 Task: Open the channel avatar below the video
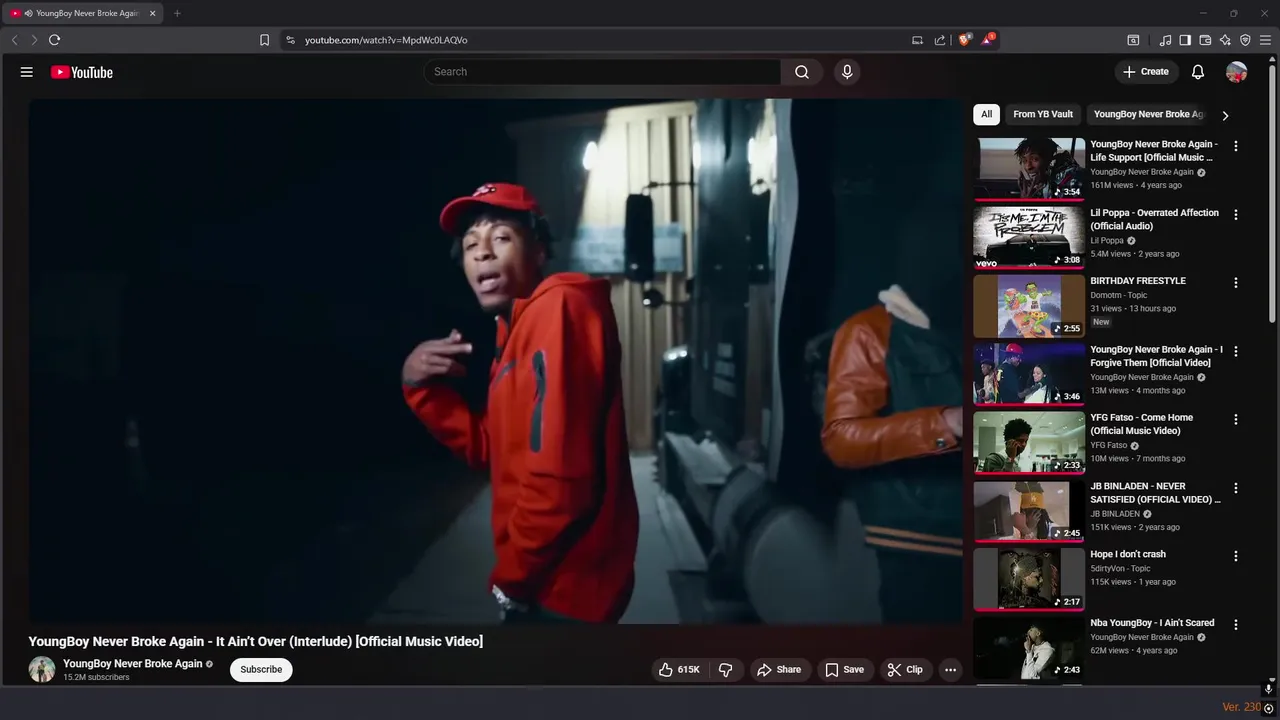pos(42,670)
